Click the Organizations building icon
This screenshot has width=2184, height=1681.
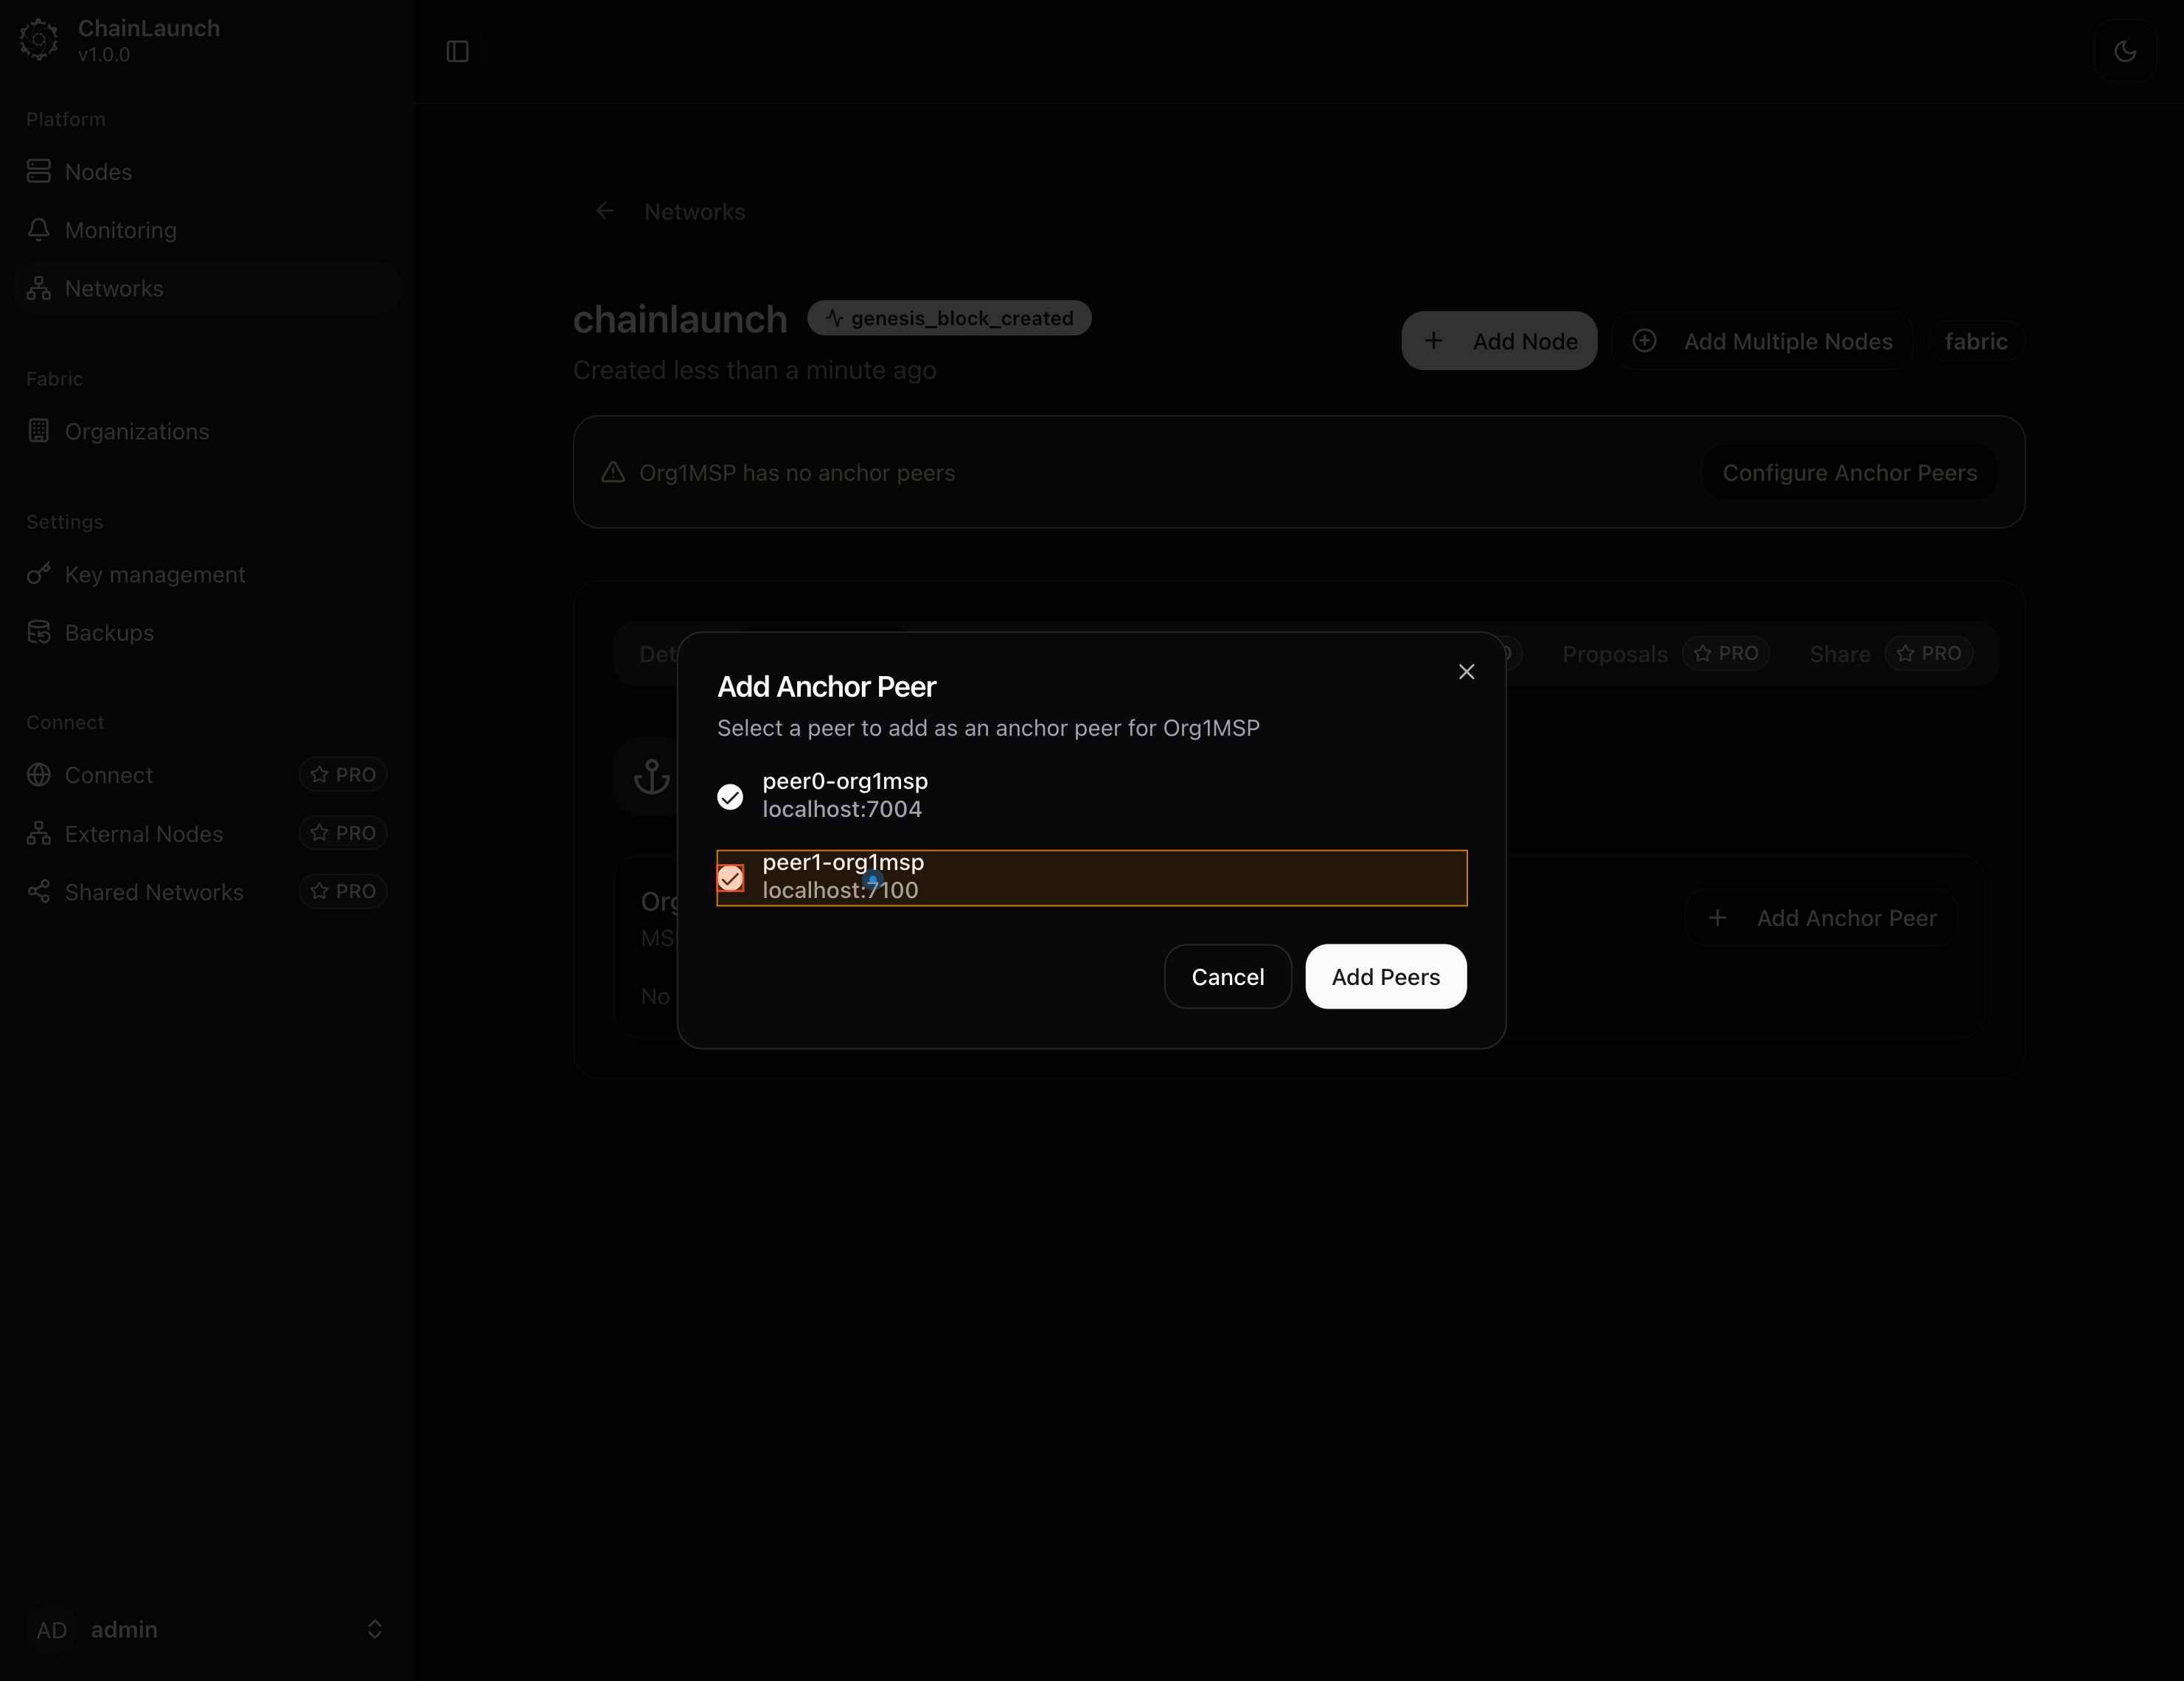(39, 431)
